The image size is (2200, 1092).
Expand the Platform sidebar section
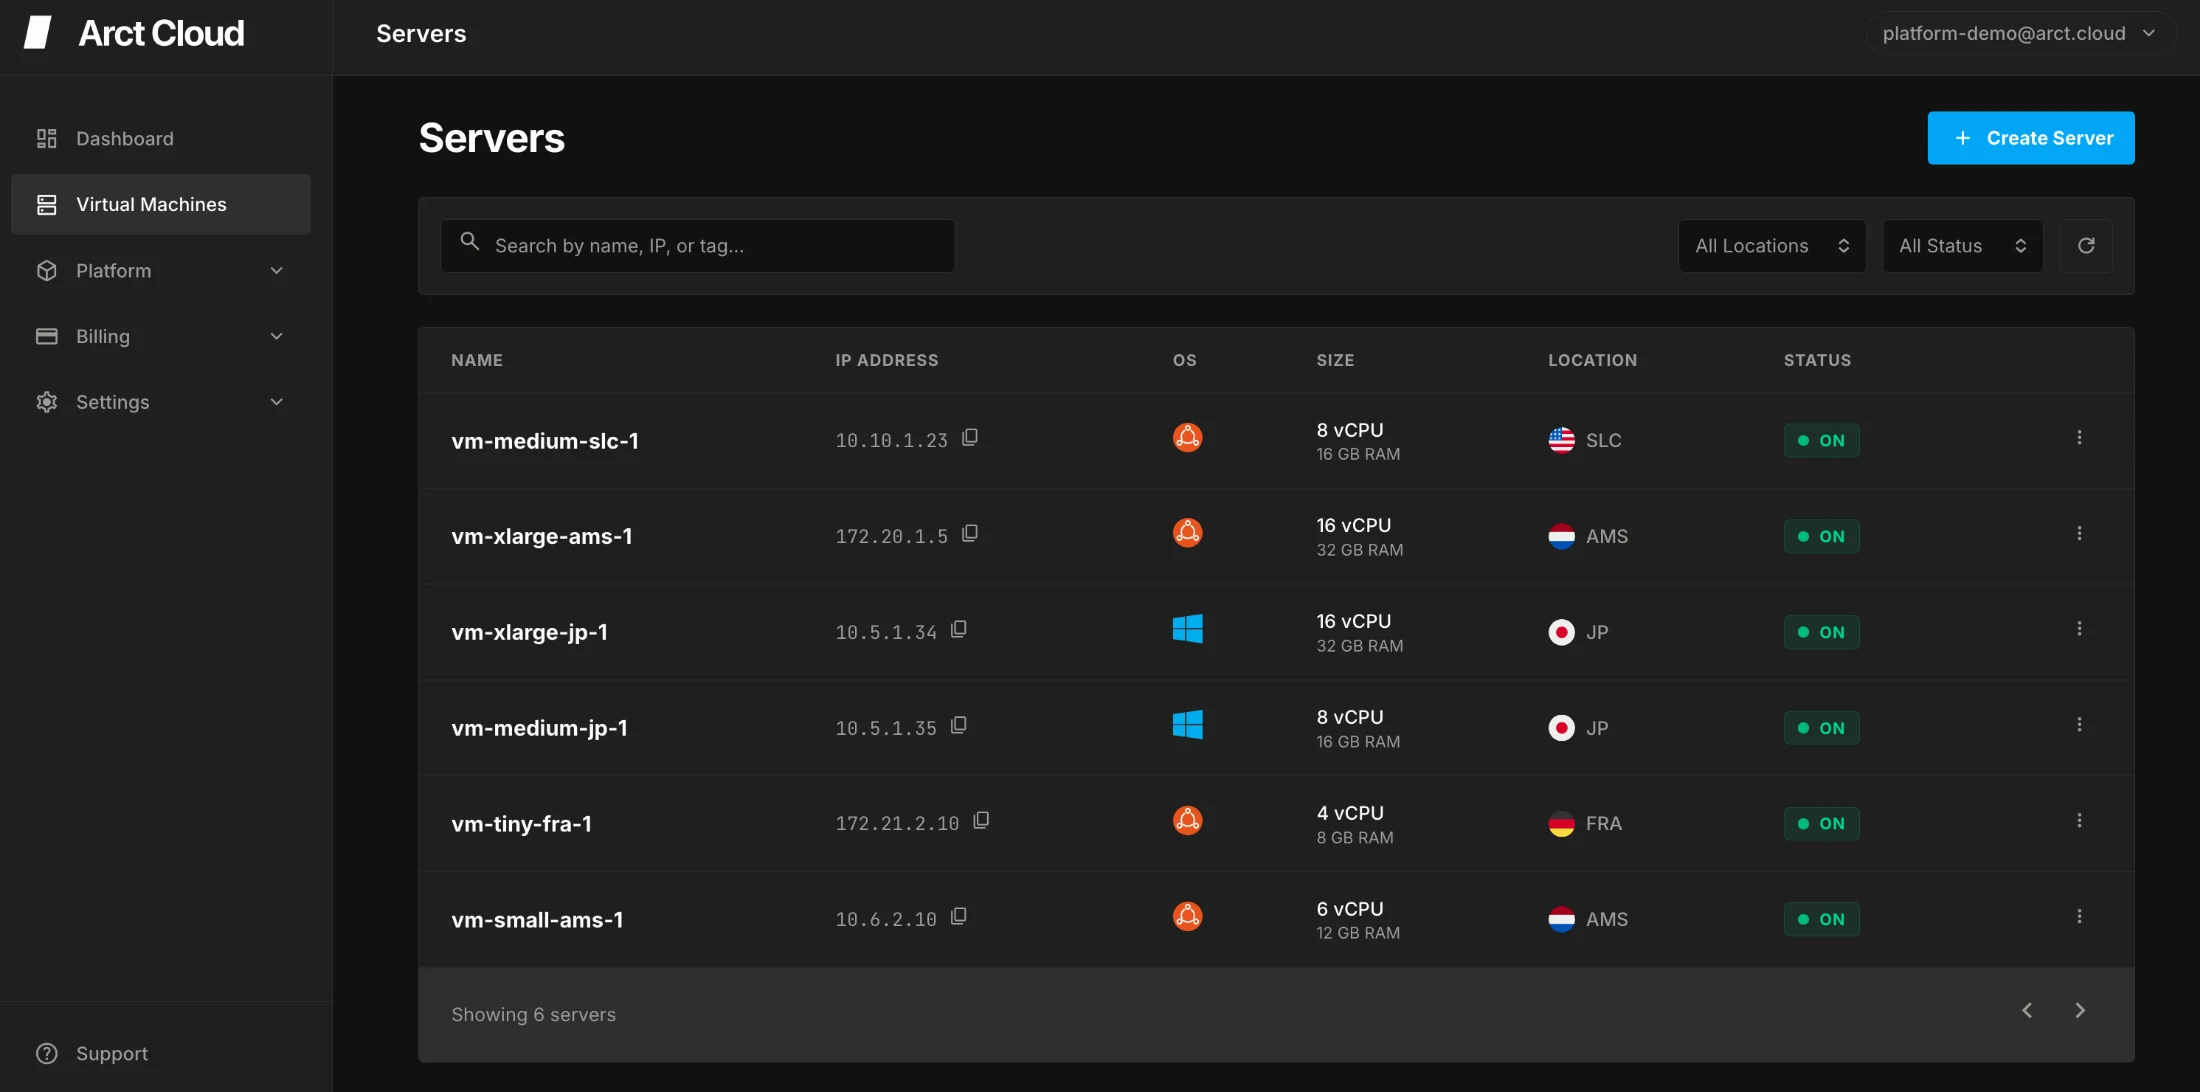coord(160,271)
